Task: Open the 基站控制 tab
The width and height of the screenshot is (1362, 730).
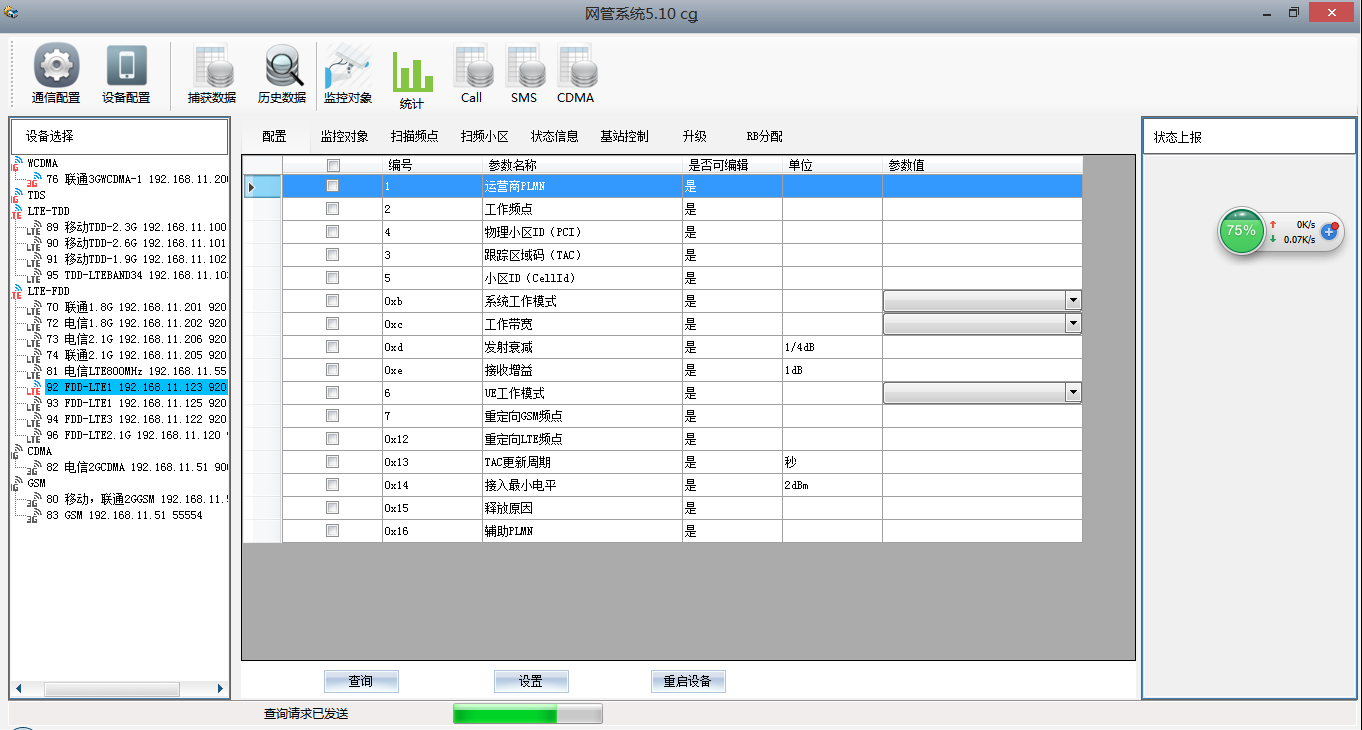Action: click(x=625, y=136)
